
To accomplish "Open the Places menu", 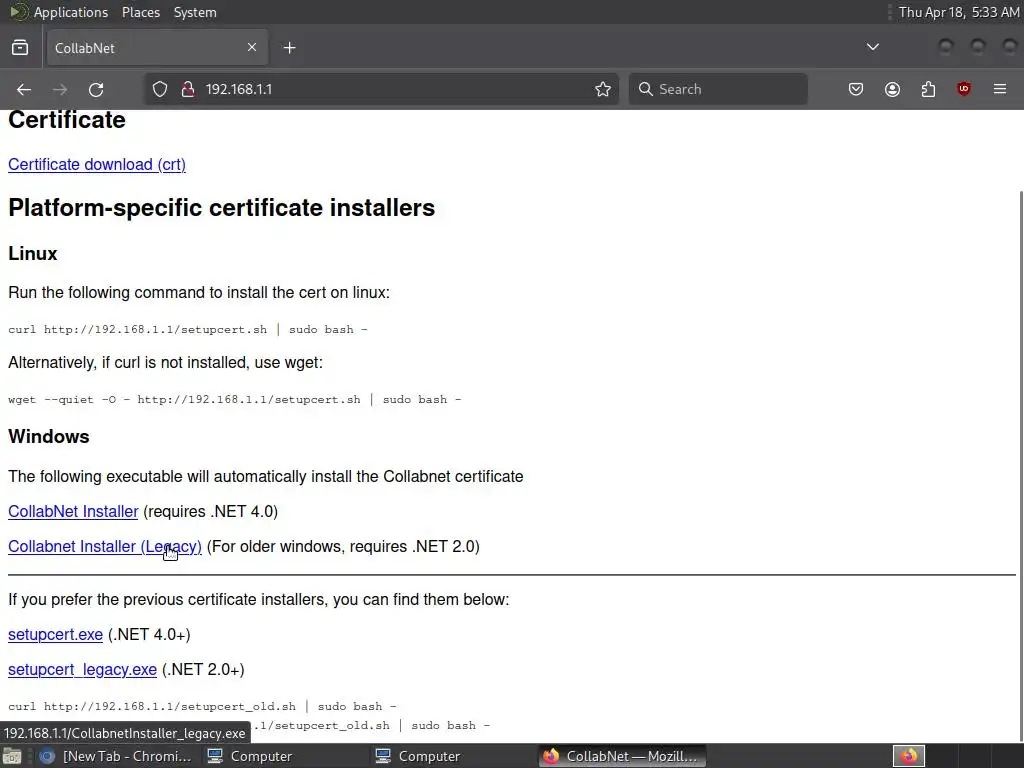I will click(140, 12).
